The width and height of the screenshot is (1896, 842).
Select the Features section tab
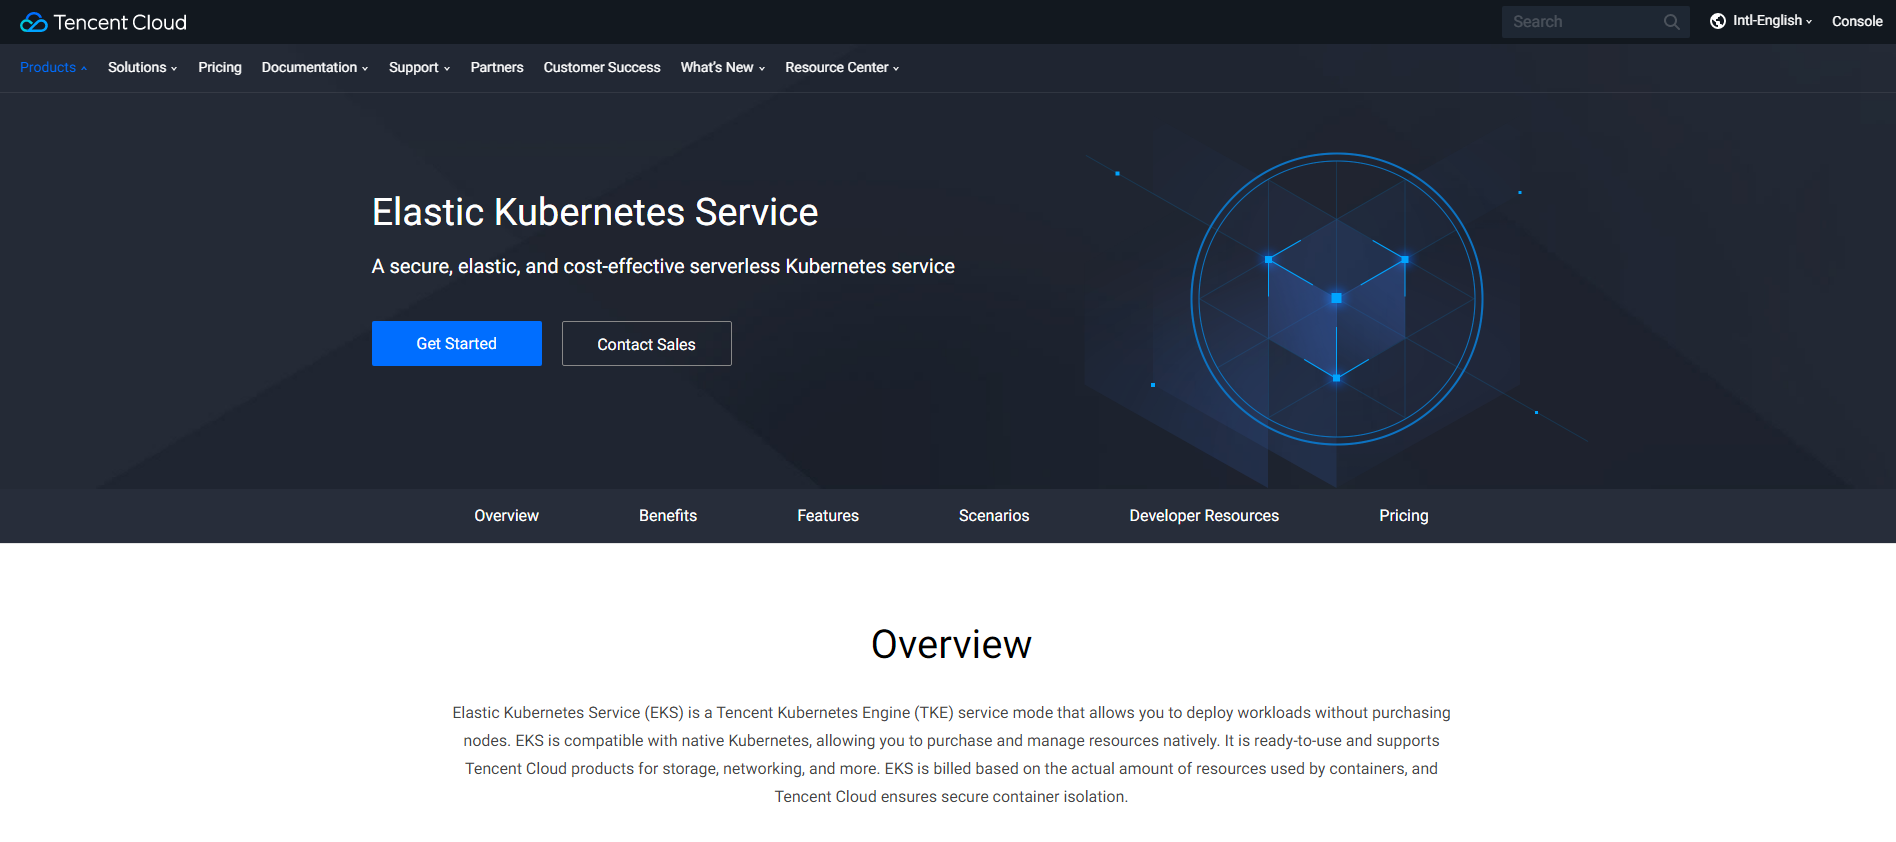pos(828,516)
